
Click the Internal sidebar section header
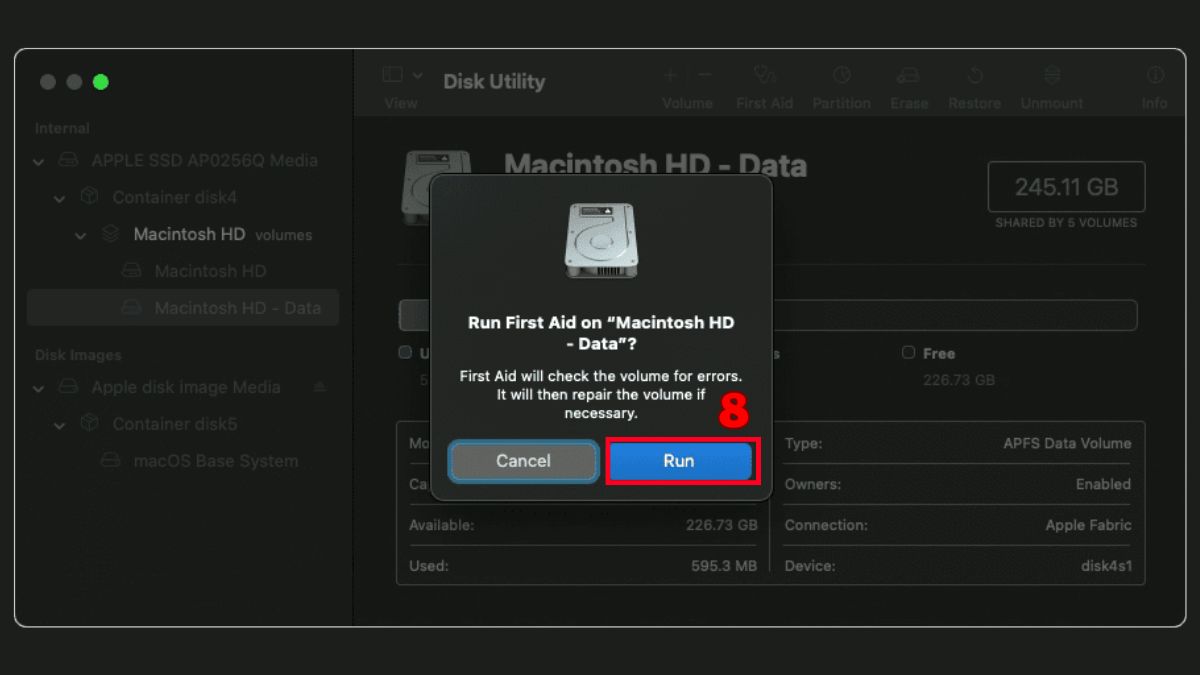click(x=62, y=128)
